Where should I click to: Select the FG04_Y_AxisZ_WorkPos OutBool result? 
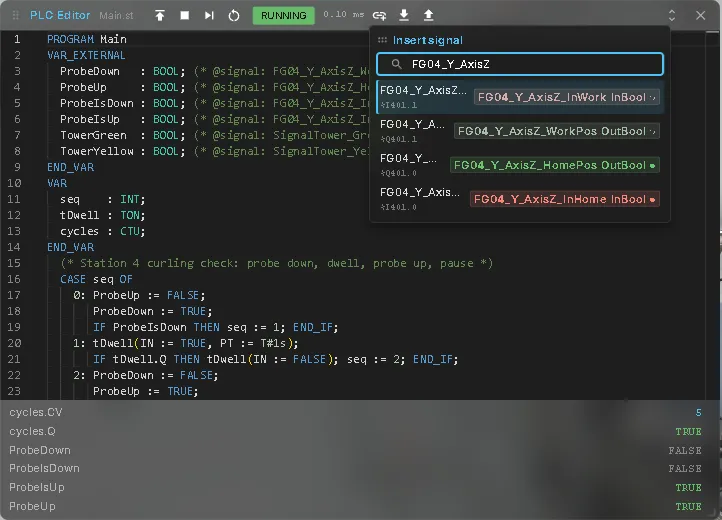pyautogui.click(x=520, y=131)
